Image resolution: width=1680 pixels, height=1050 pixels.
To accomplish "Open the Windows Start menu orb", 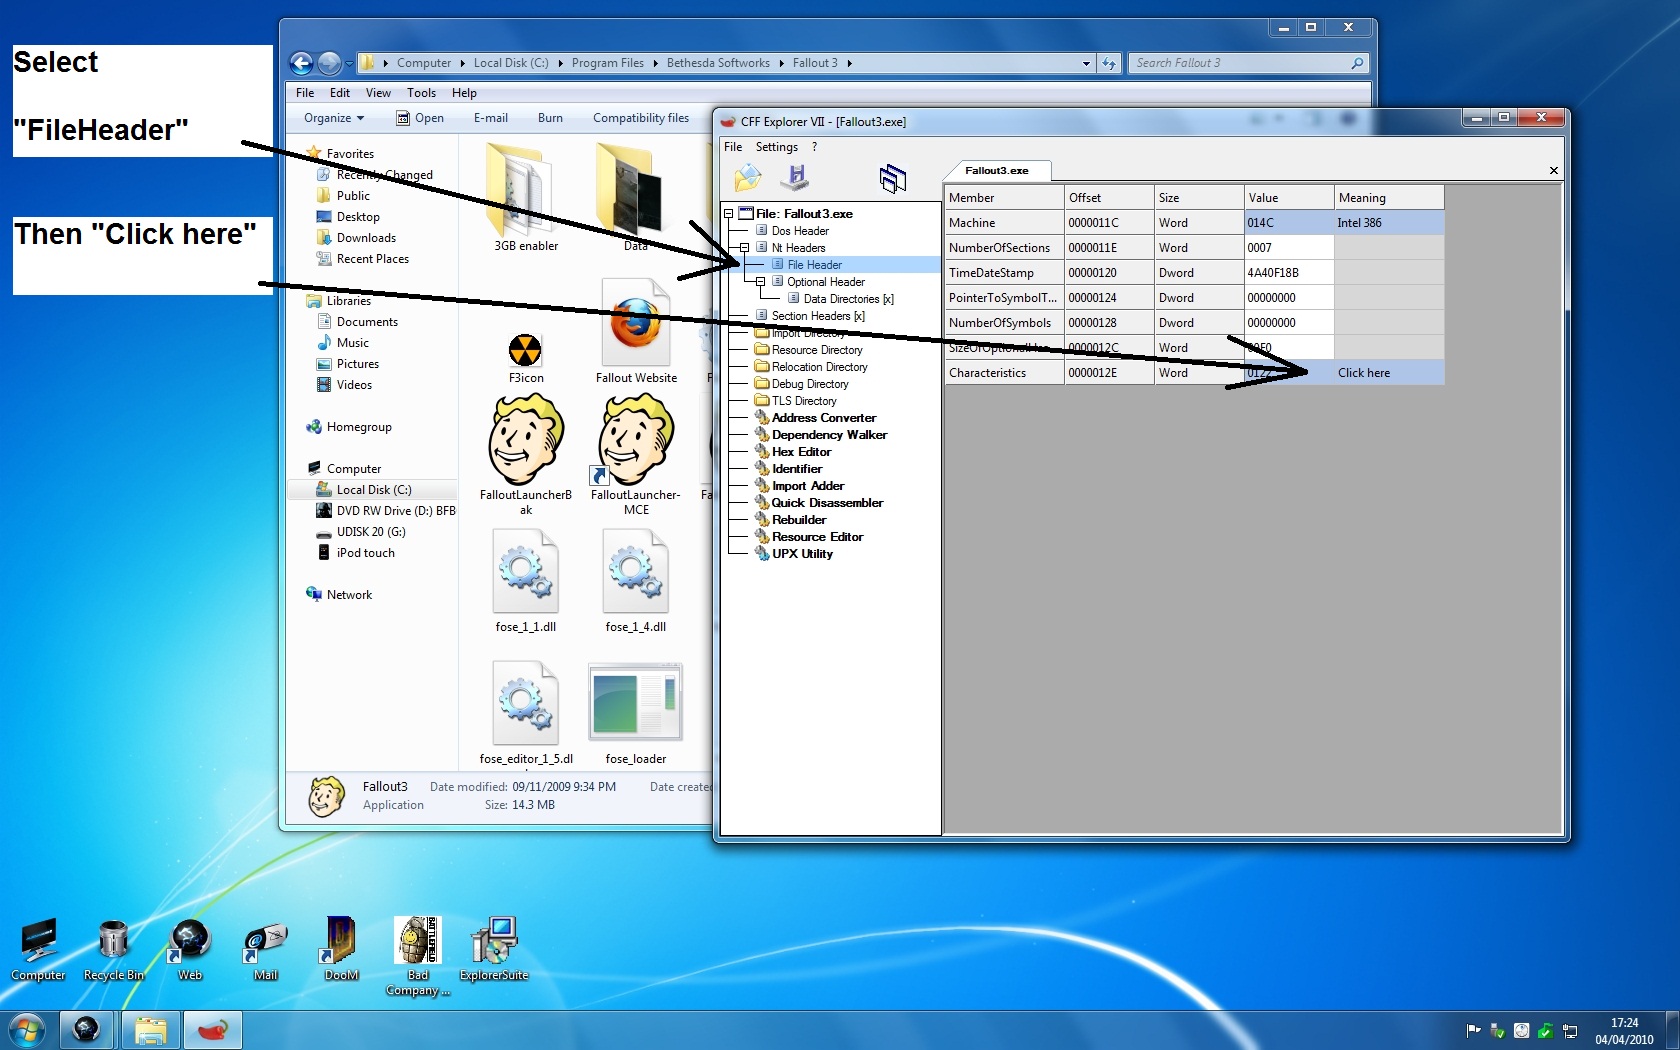I will click(27, 1029).
